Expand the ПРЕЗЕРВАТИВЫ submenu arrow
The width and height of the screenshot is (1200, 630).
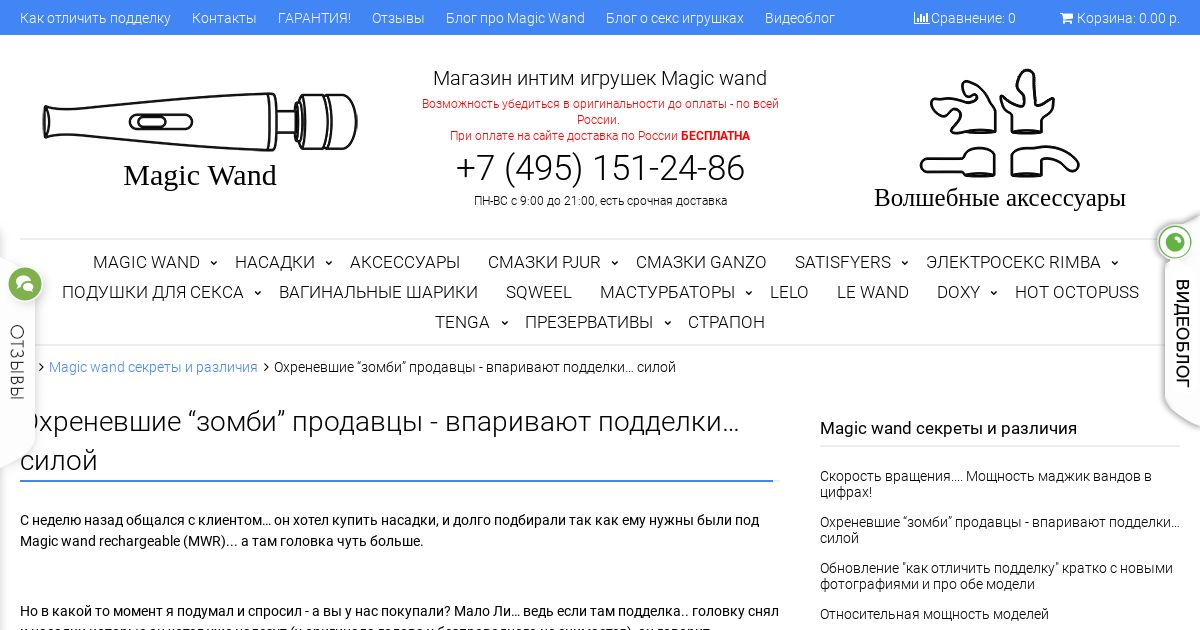click(x=666, y=323)
